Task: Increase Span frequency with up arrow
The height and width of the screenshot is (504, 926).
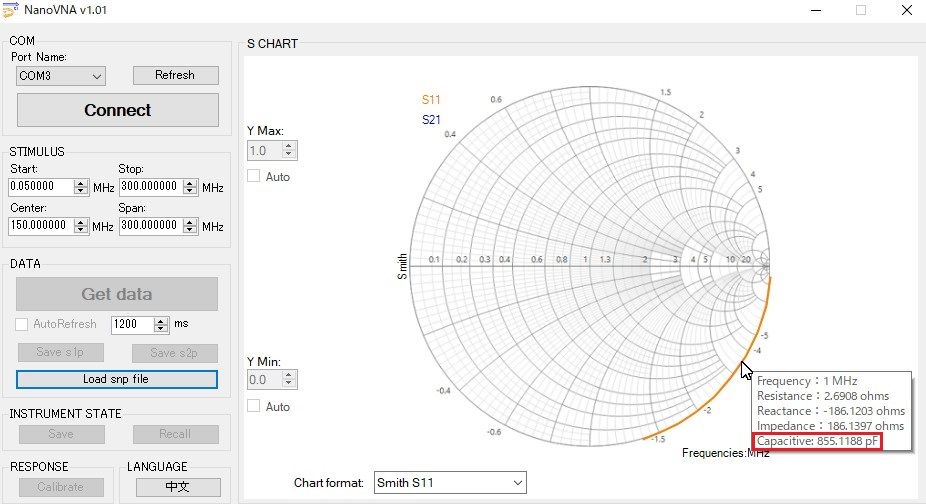Action: pos(190,222)
